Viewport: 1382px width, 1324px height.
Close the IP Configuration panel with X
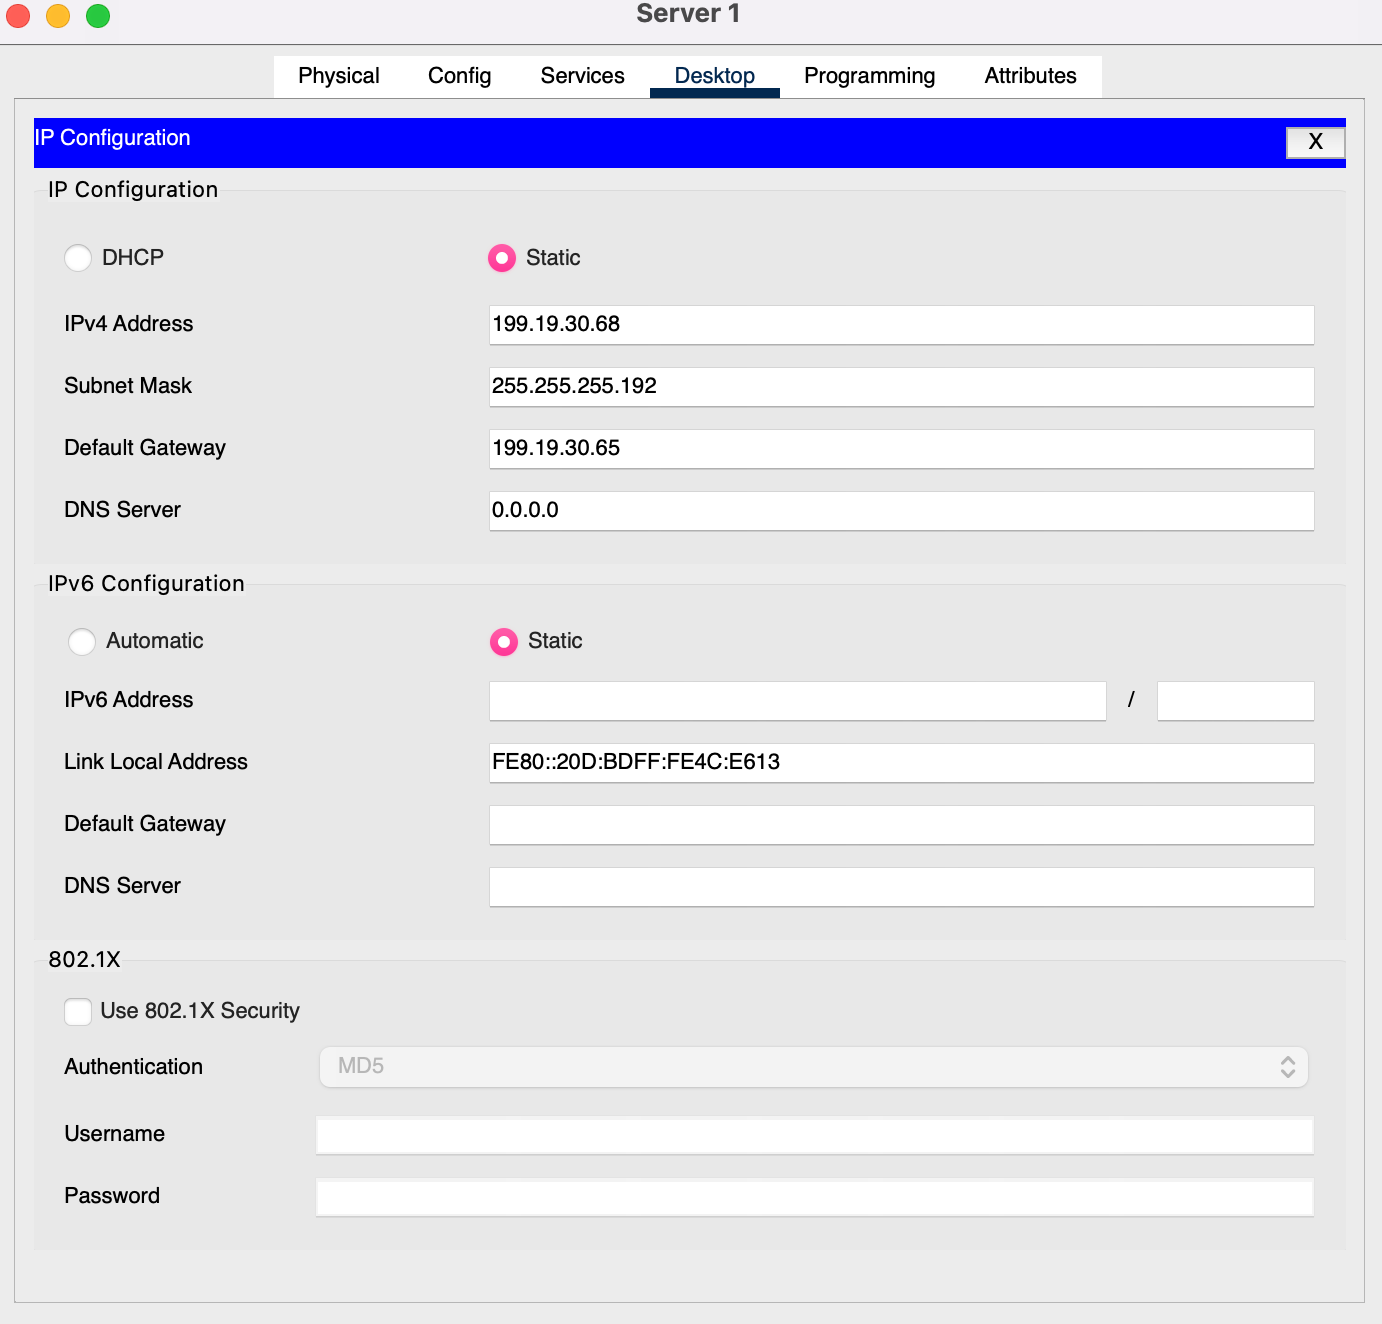point(1315,142)
